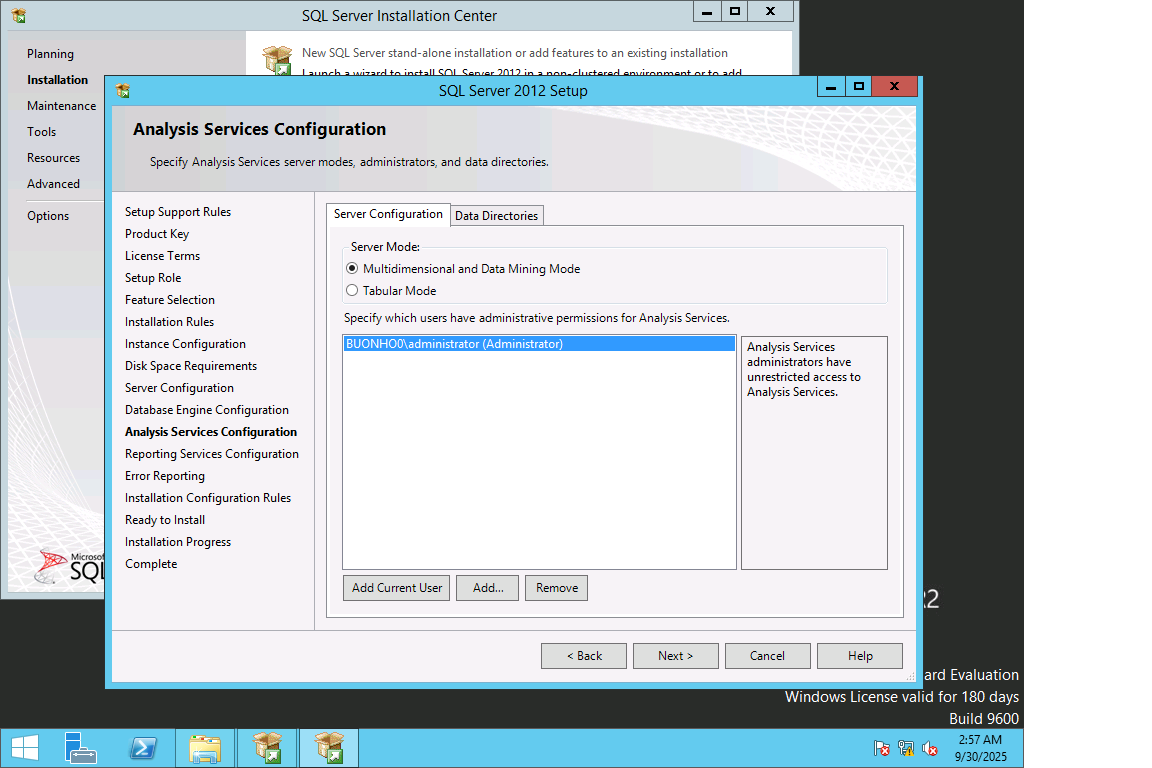
Task: Open Maintenance in Installation Center sidebar
Action: point(61,106)
